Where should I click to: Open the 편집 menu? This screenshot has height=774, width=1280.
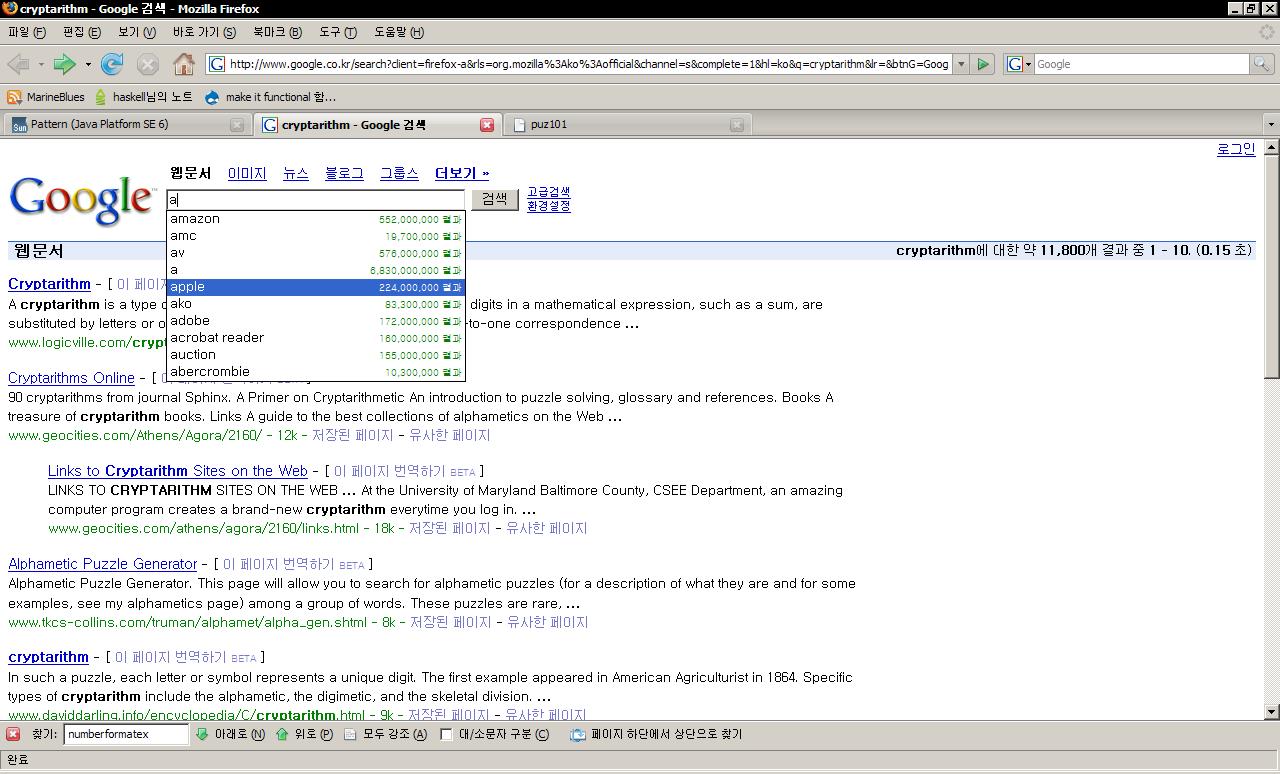[81, 32]
